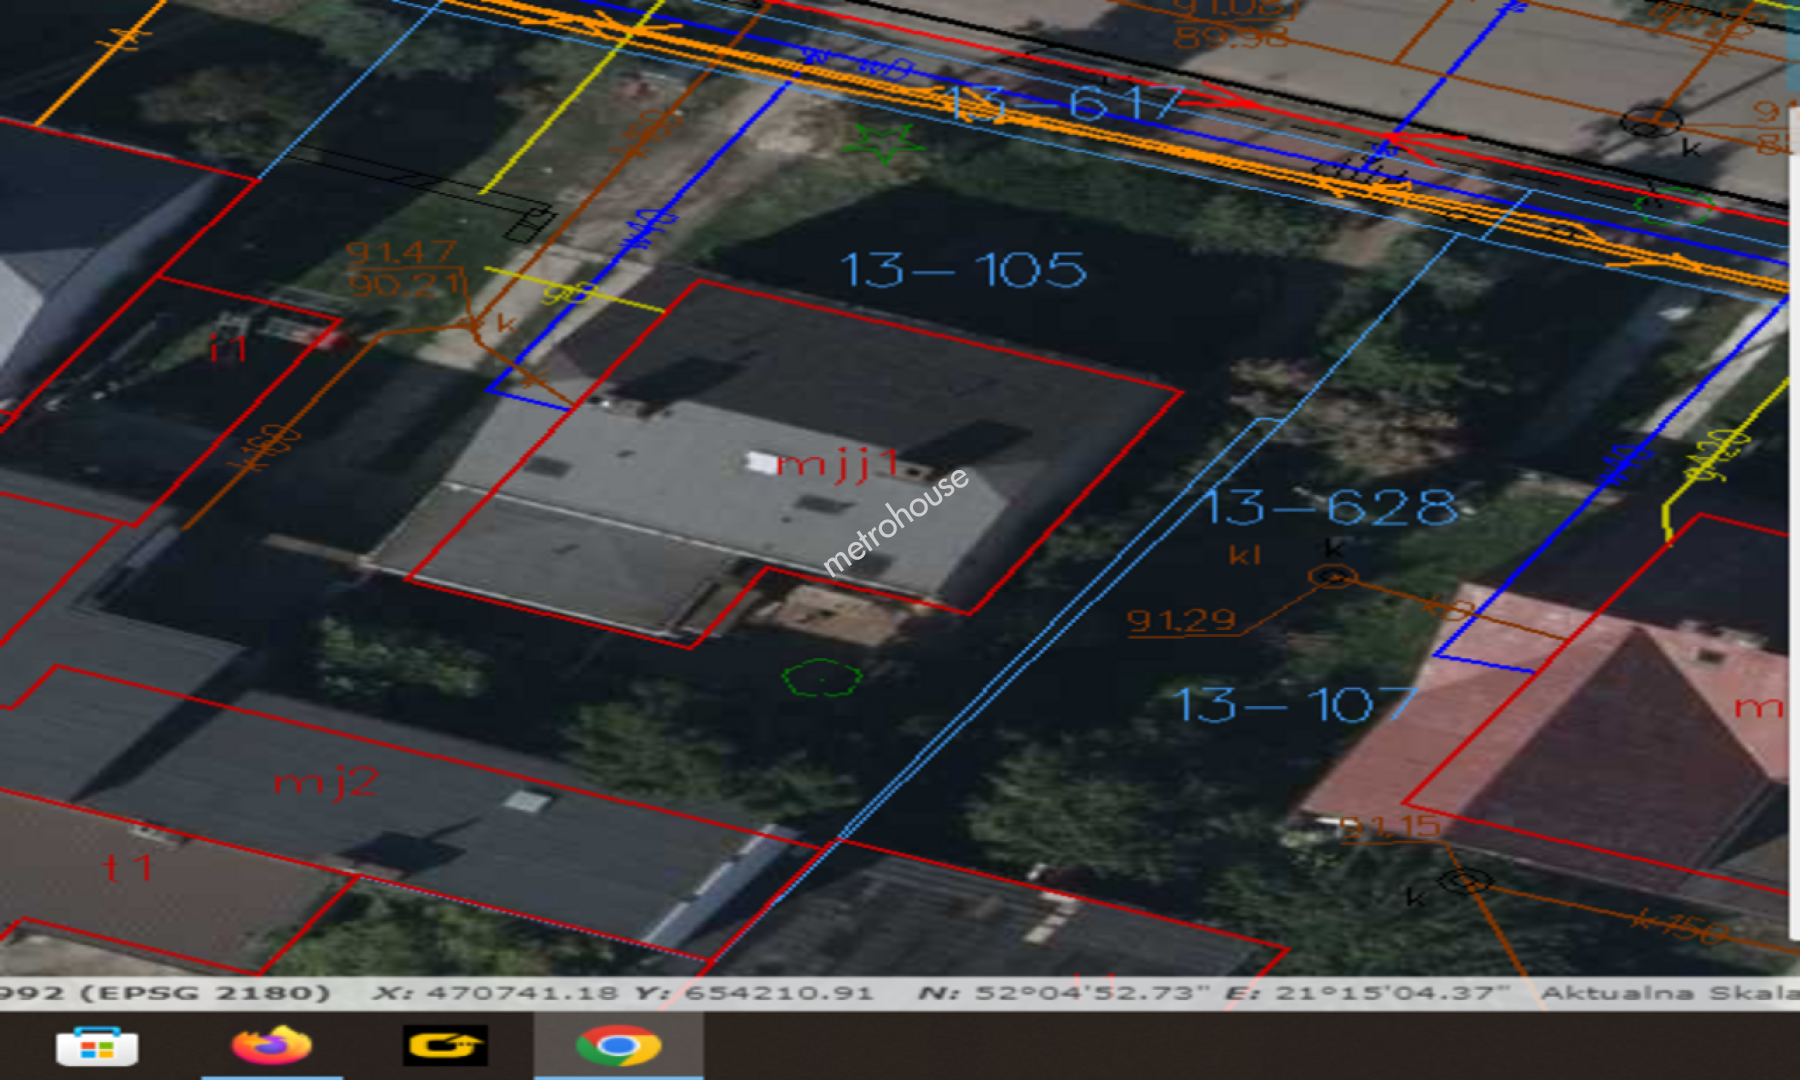1800x1080 pixels.
Task: Click the elevation value 91.47
Action: pyautogui.click(x=401, y=252)
